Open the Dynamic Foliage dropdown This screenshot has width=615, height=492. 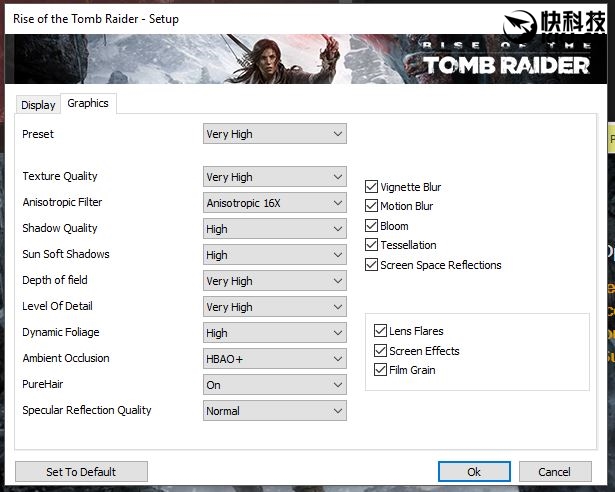tap(275, 333)
